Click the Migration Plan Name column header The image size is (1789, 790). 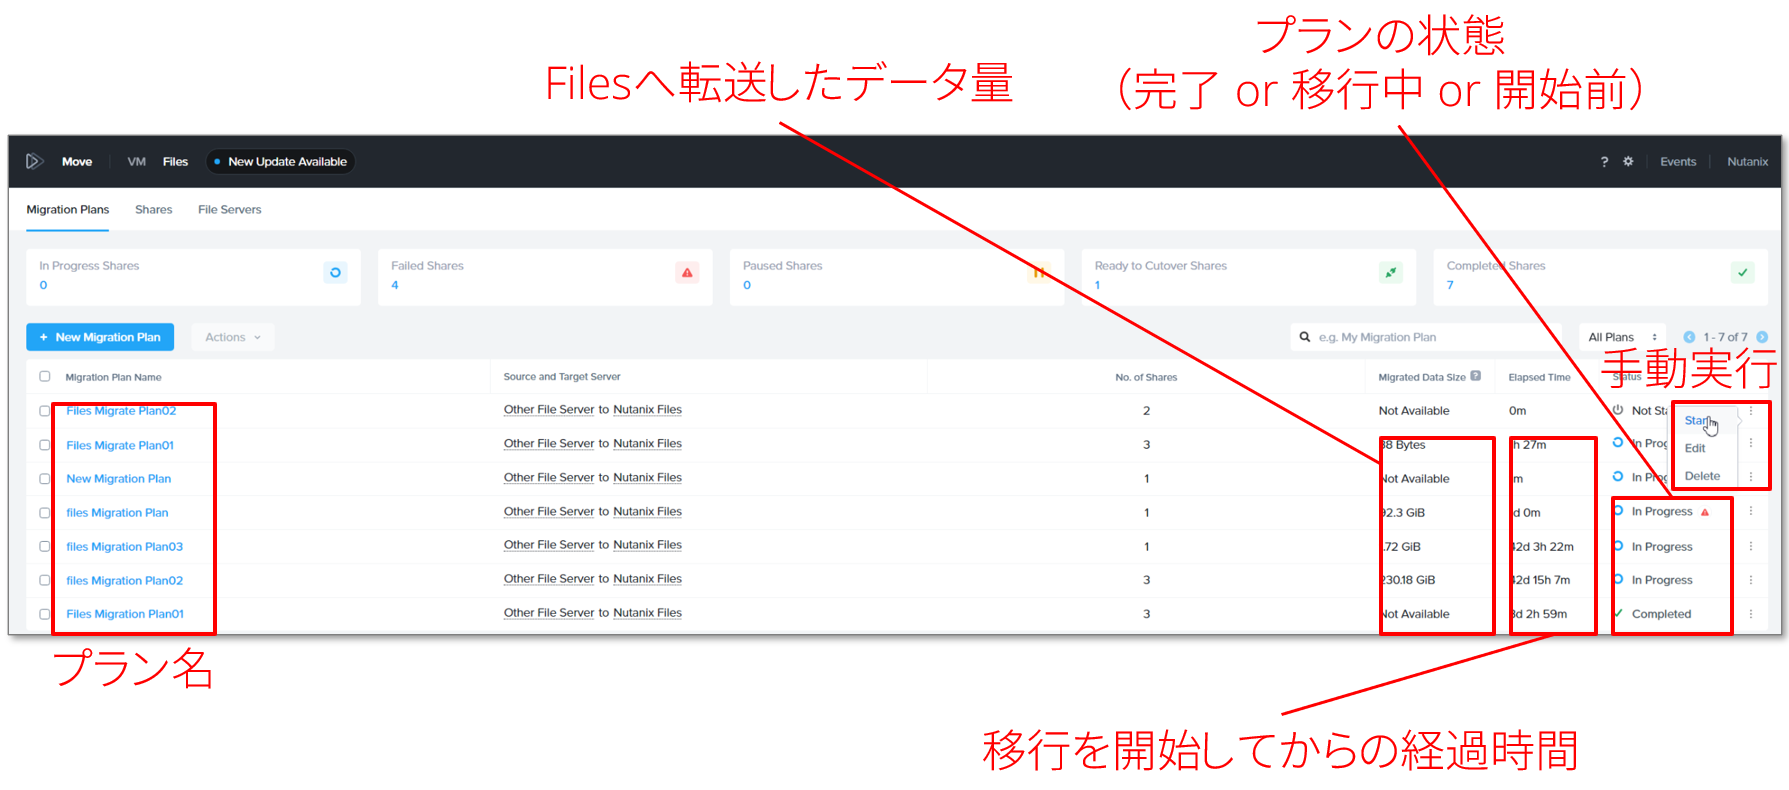pyautogui.click(x=113, y=377)
